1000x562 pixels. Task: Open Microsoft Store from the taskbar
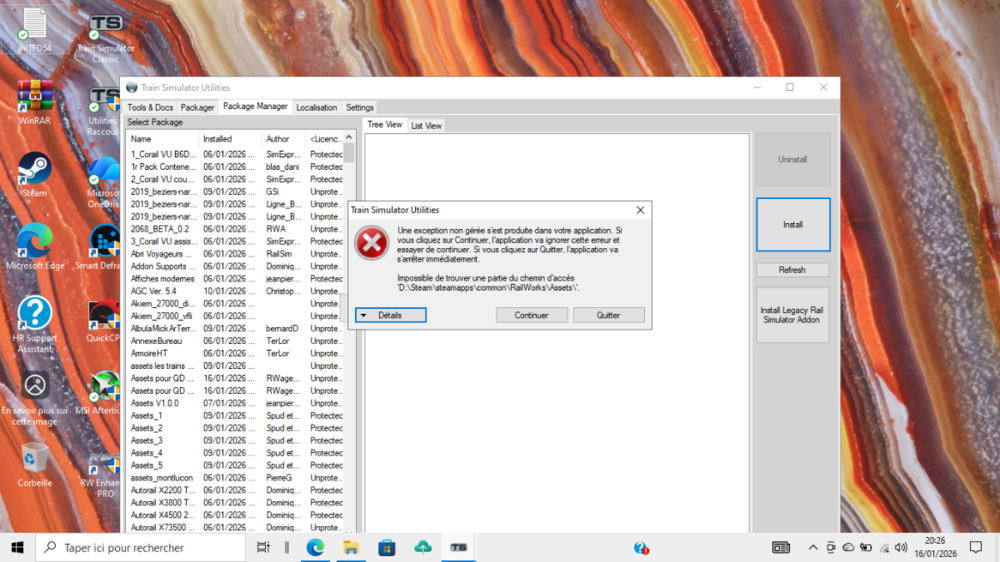click(x=386, y=547)
